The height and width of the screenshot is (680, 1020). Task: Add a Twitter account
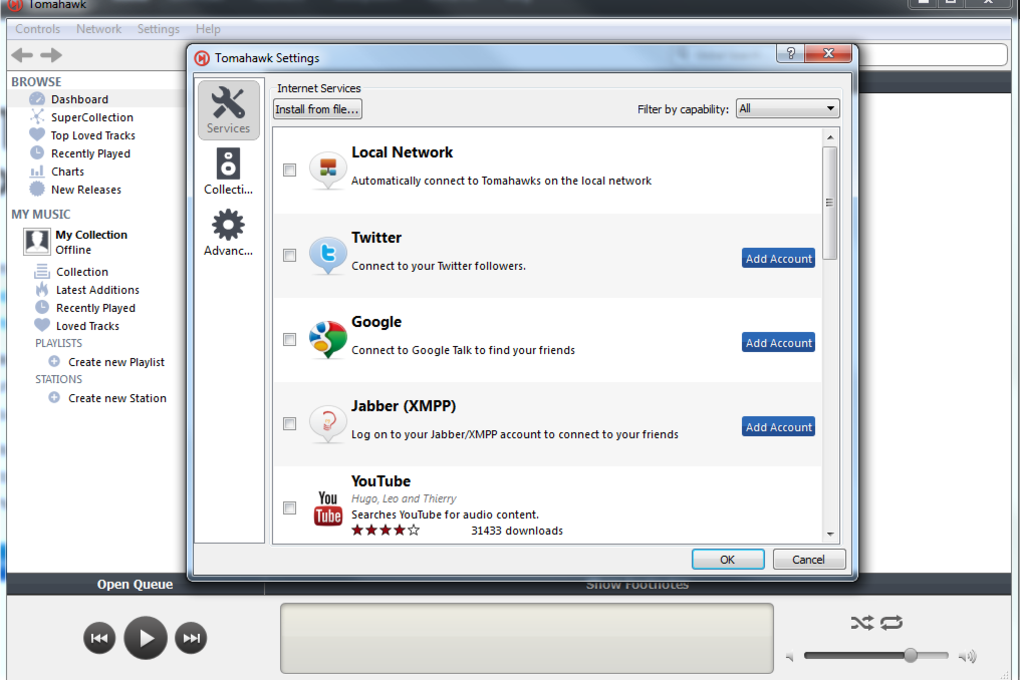point(779,258)
